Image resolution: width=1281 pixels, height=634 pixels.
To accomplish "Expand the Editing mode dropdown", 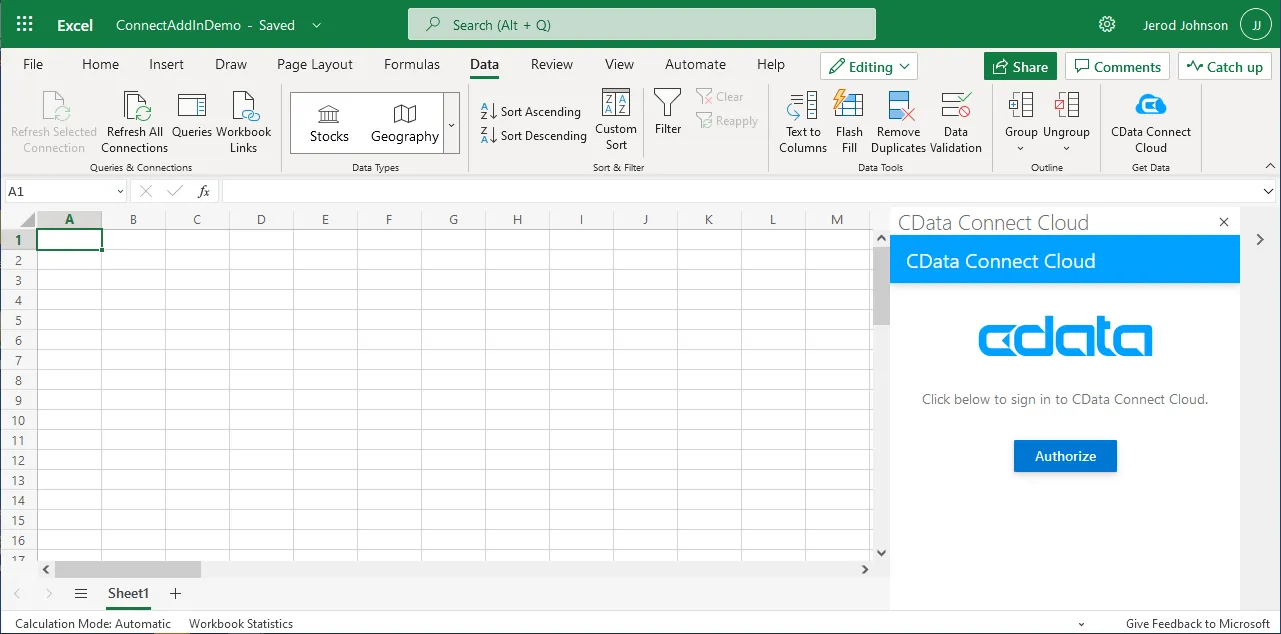I will (869, 67).
